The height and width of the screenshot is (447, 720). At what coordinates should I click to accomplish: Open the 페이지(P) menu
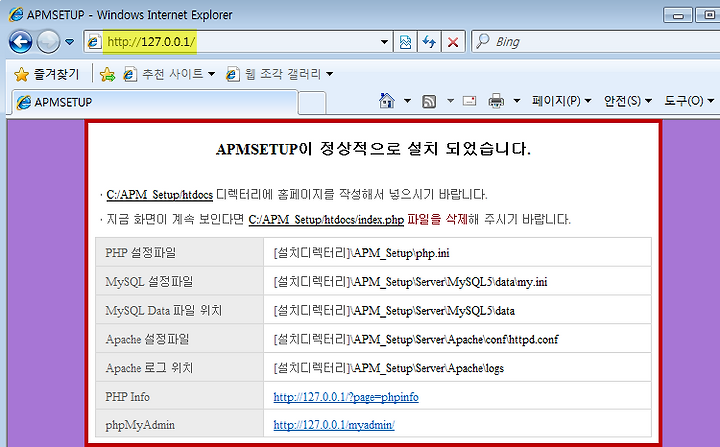click(x=561, y=101)
